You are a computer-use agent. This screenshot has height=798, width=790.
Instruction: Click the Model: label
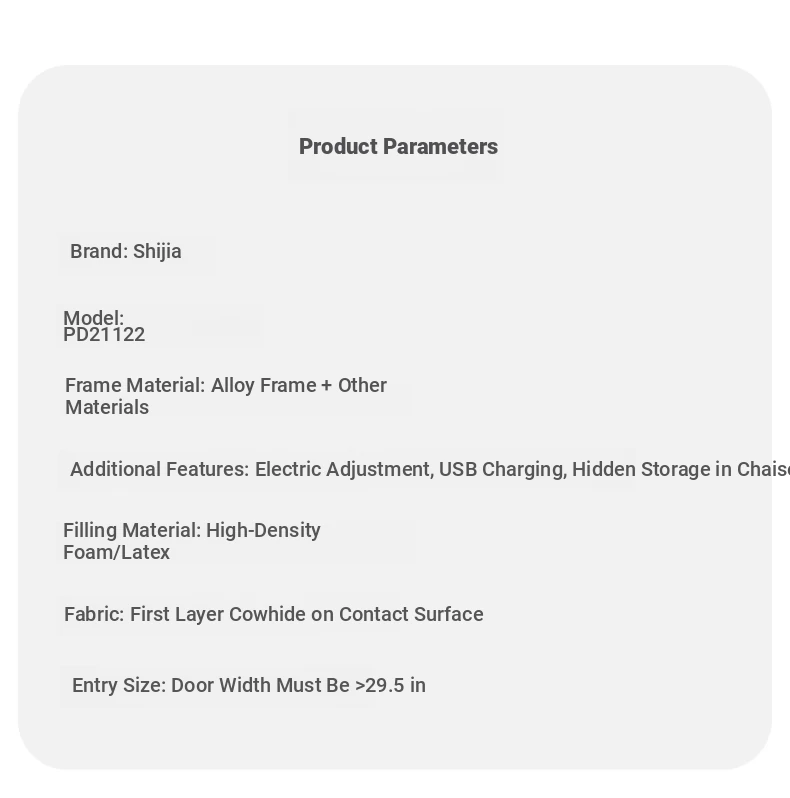pyautogui.click(x=94, y=318)
